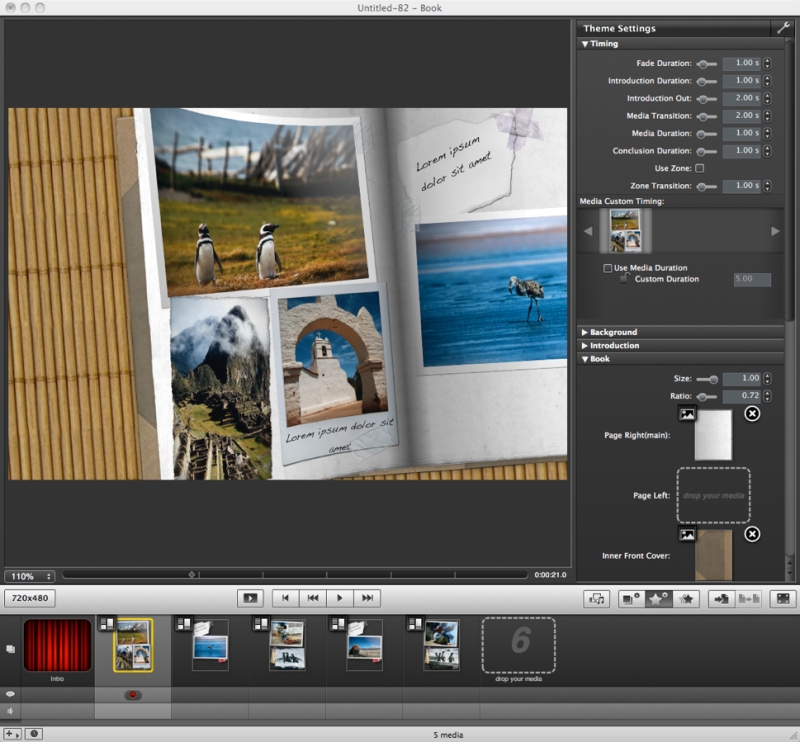This screenshot has height=742, width=800.
Task: Play the slideshow preview
Action: click(x=340, y=598)
